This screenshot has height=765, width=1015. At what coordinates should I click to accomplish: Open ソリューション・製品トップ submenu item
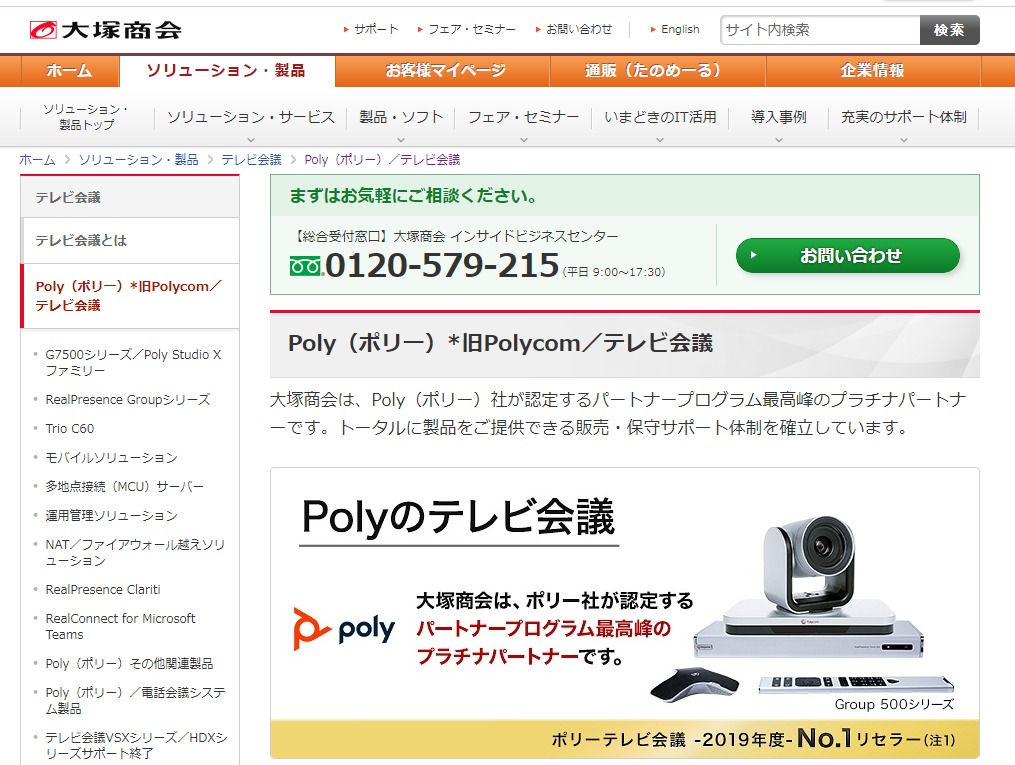point(86,117)
